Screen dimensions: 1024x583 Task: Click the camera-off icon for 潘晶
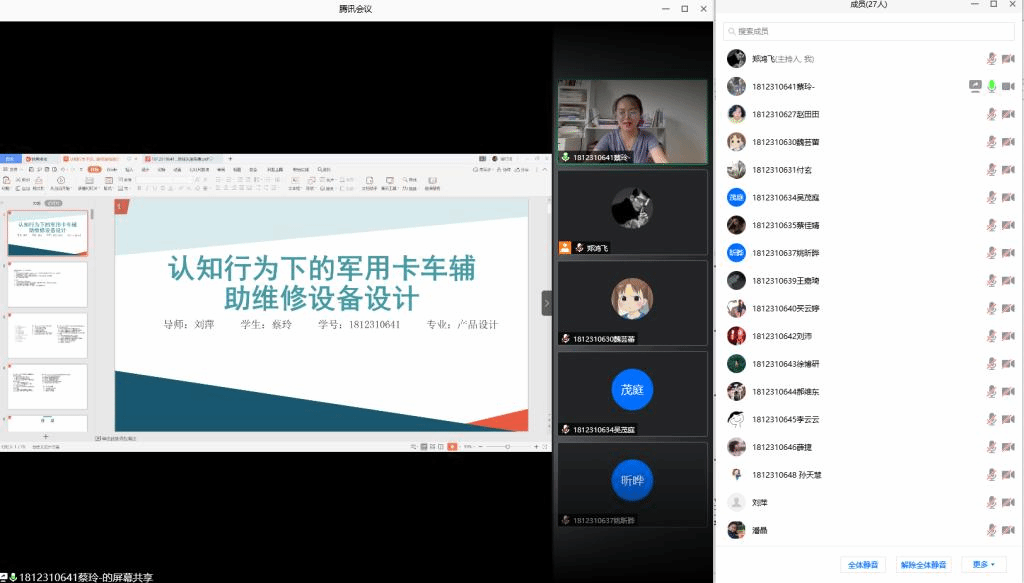click(1008, 530)
